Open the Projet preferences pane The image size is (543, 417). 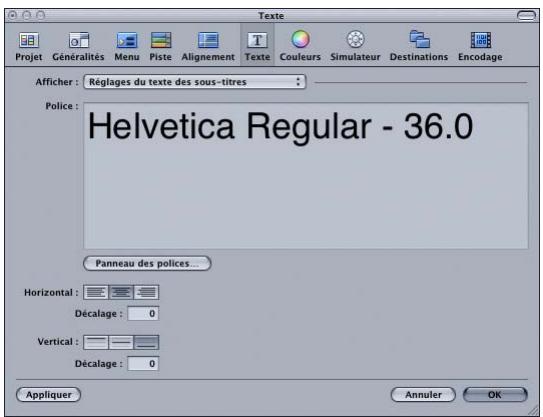tap(29, 46)
